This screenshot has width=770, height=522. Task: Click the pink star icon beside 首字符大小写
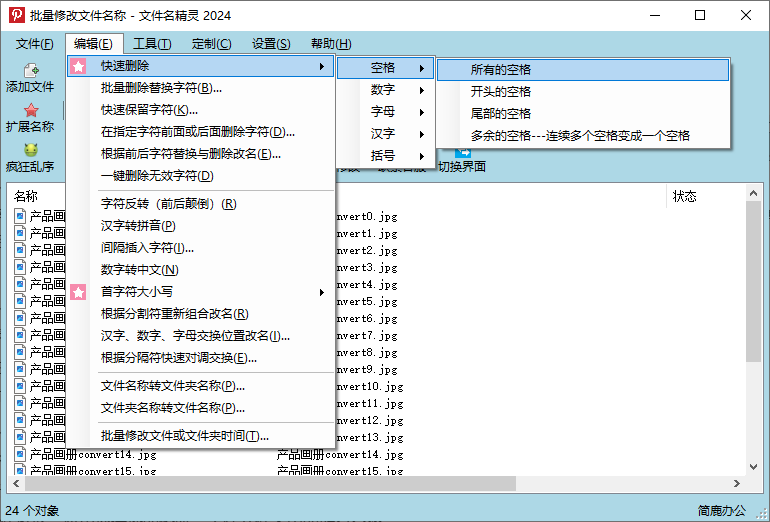tap(79, 292)
